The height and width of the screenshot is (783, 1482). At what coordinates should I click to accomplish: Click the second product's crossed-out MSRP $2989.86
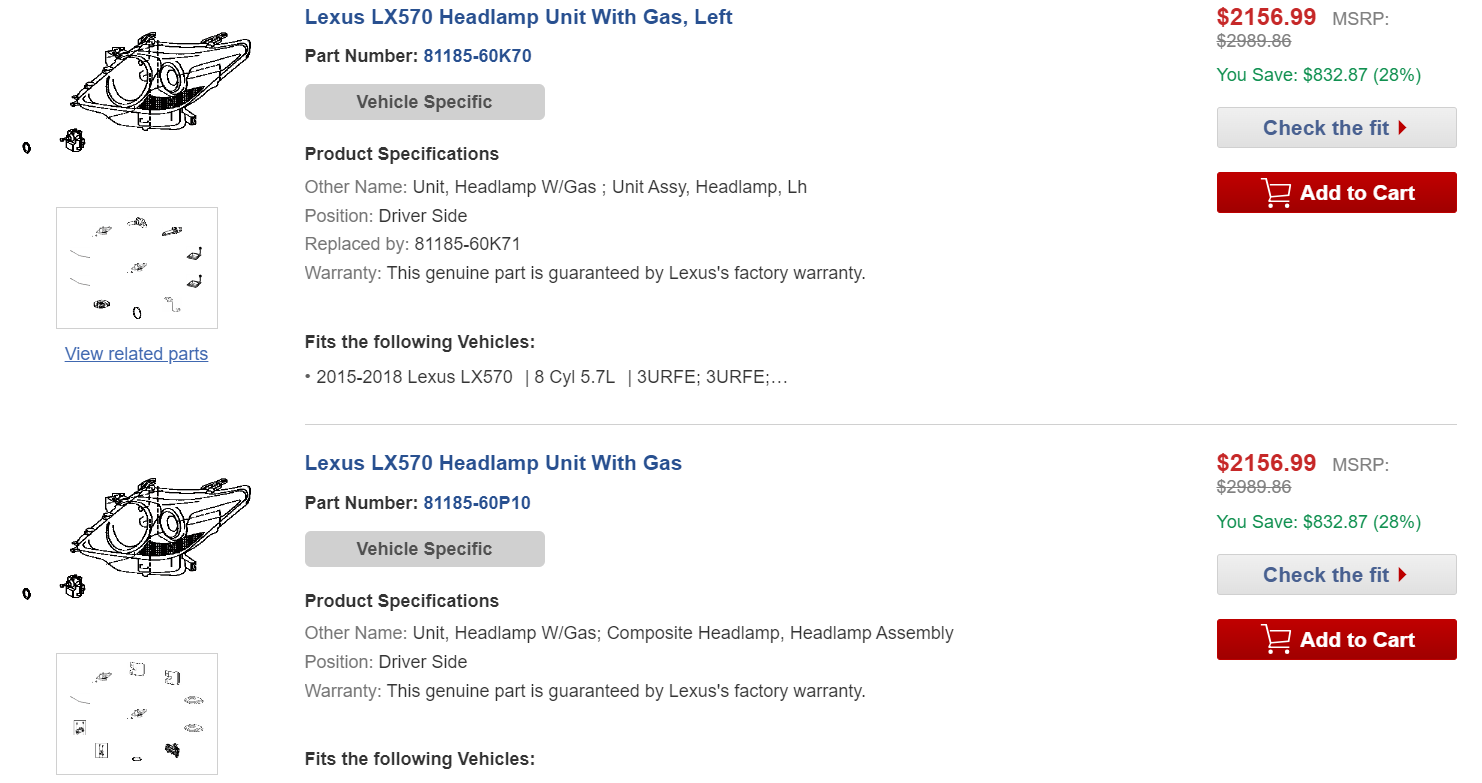tap(1253, 487)
